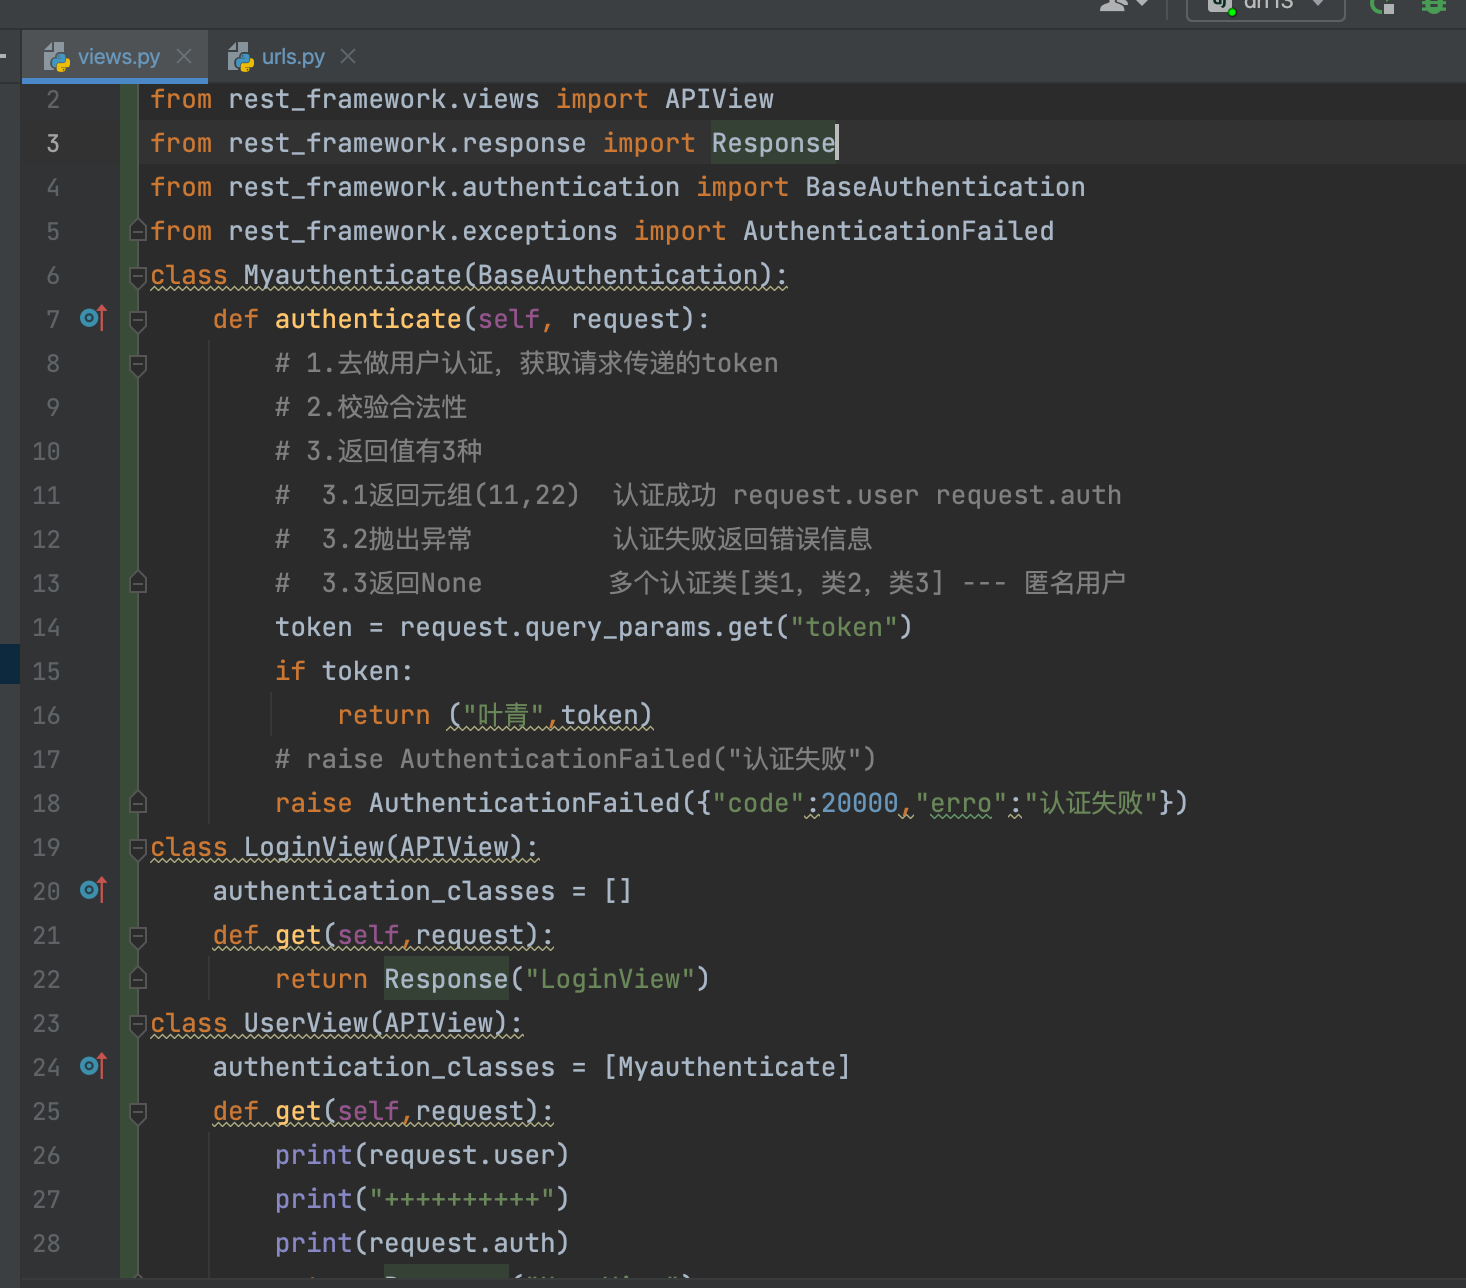Collapse the UserView class on line 23
Screen dimensions: 1466x1288
point(139,1023)
